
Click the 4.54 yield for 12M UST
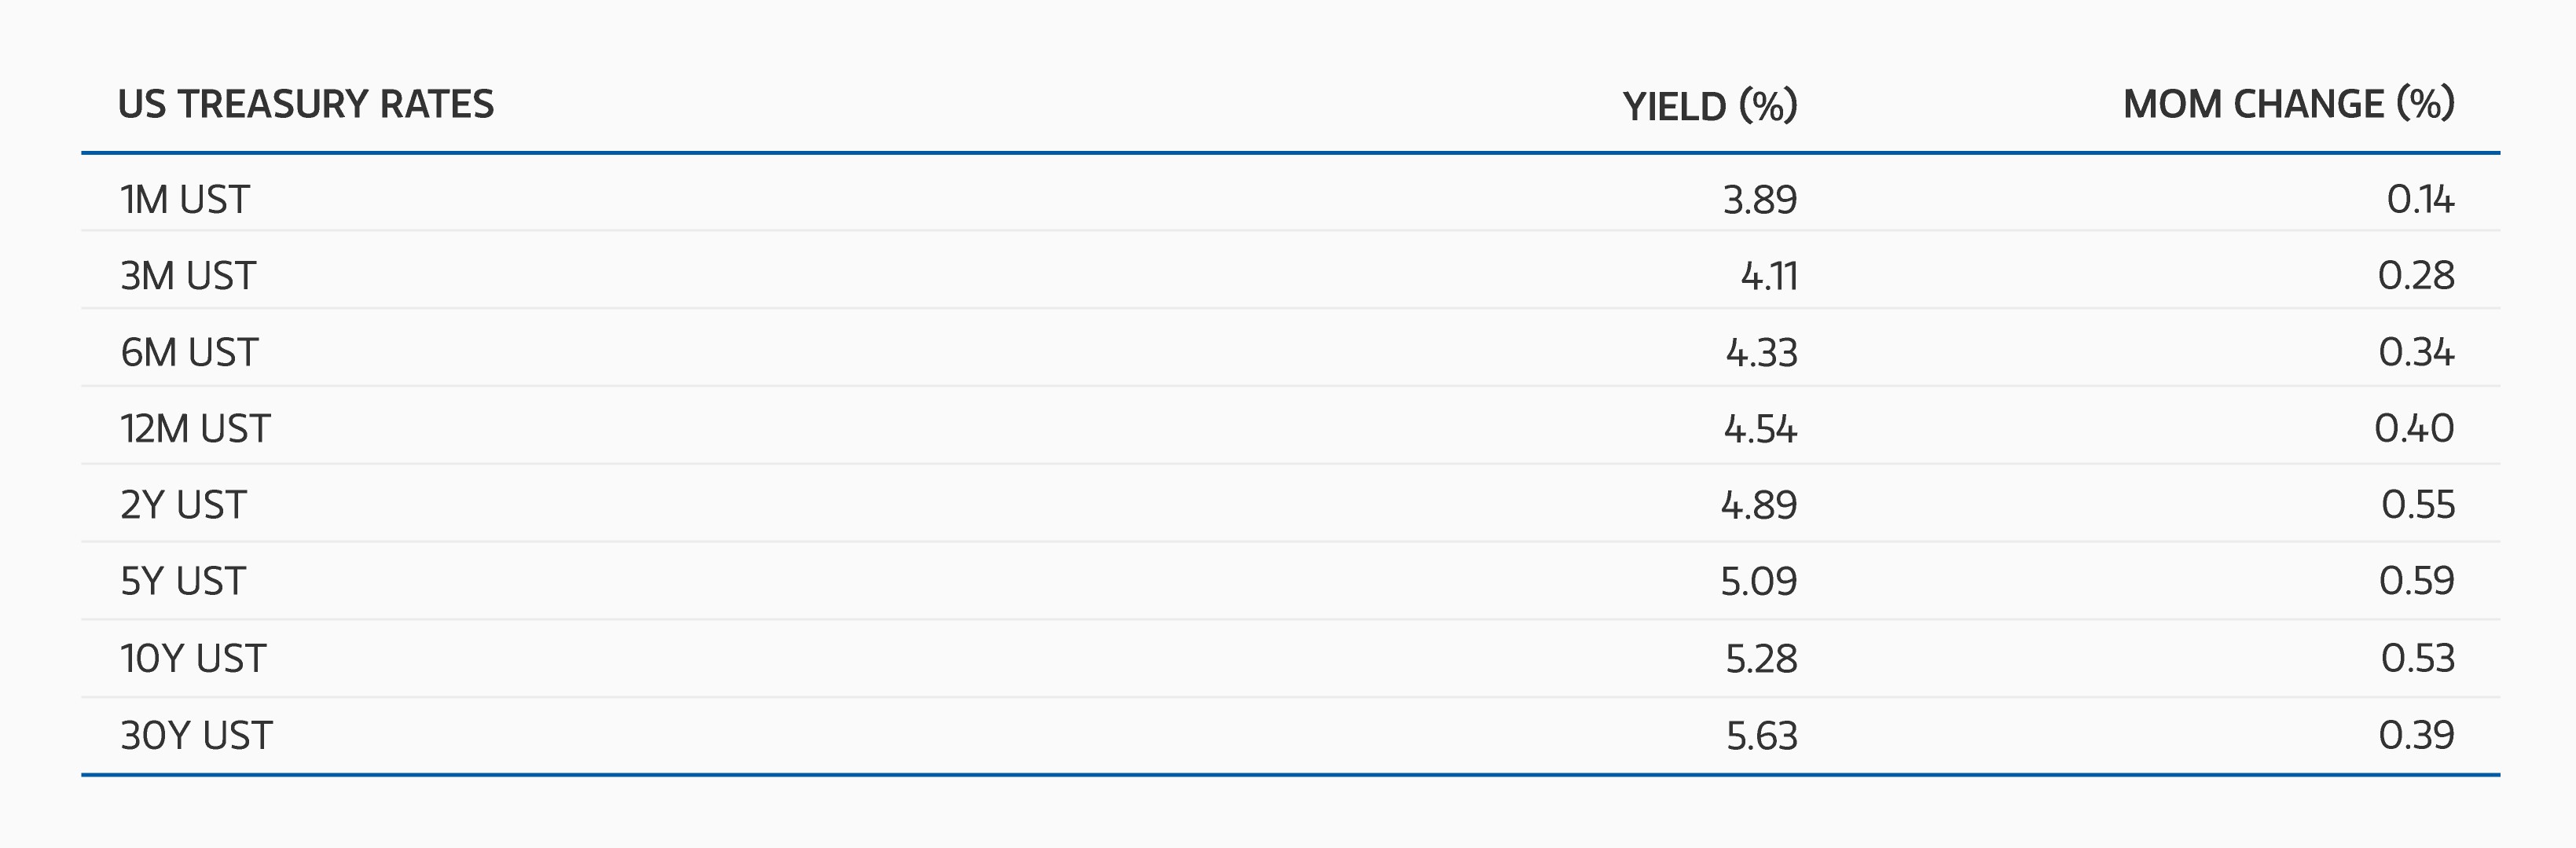pos(1760,429)
